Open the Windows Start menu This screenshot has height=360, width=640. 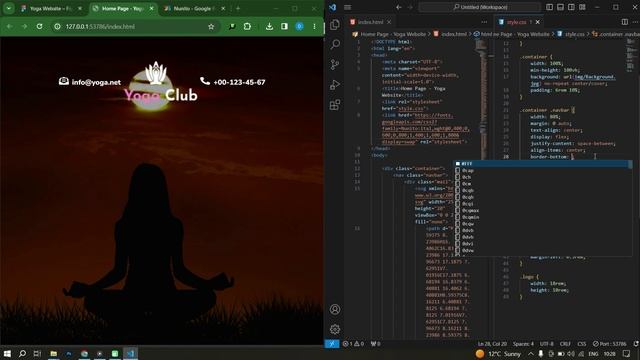7,353
